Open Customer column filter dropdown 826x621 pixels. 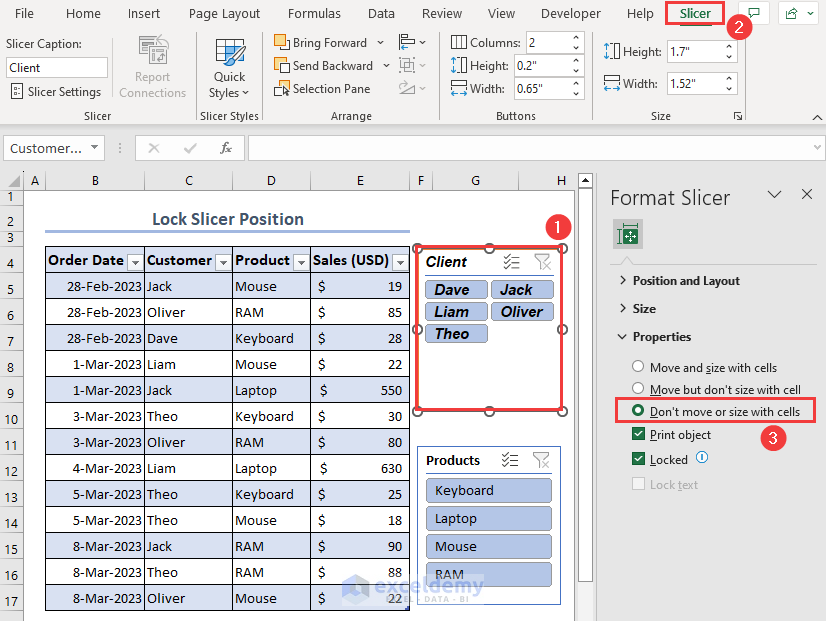(x=224, y=262)
